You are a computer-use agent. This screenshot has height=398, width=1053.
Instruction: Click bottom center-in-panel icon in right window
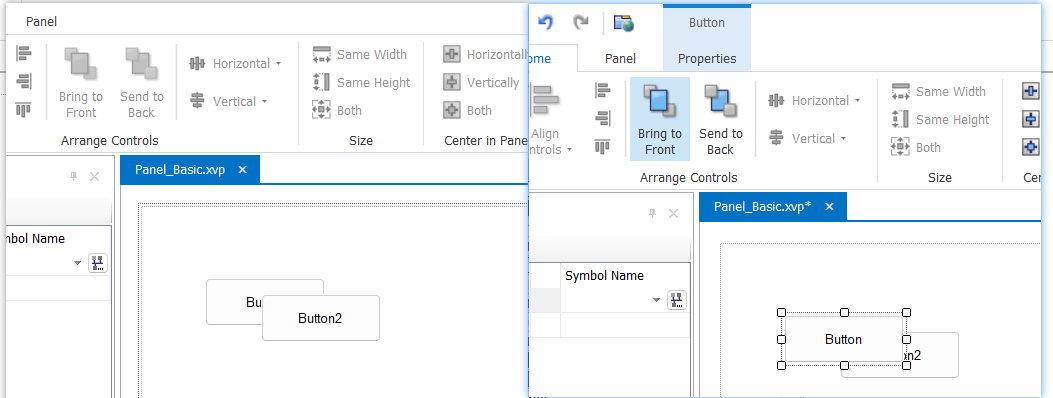coord(1031,147)
